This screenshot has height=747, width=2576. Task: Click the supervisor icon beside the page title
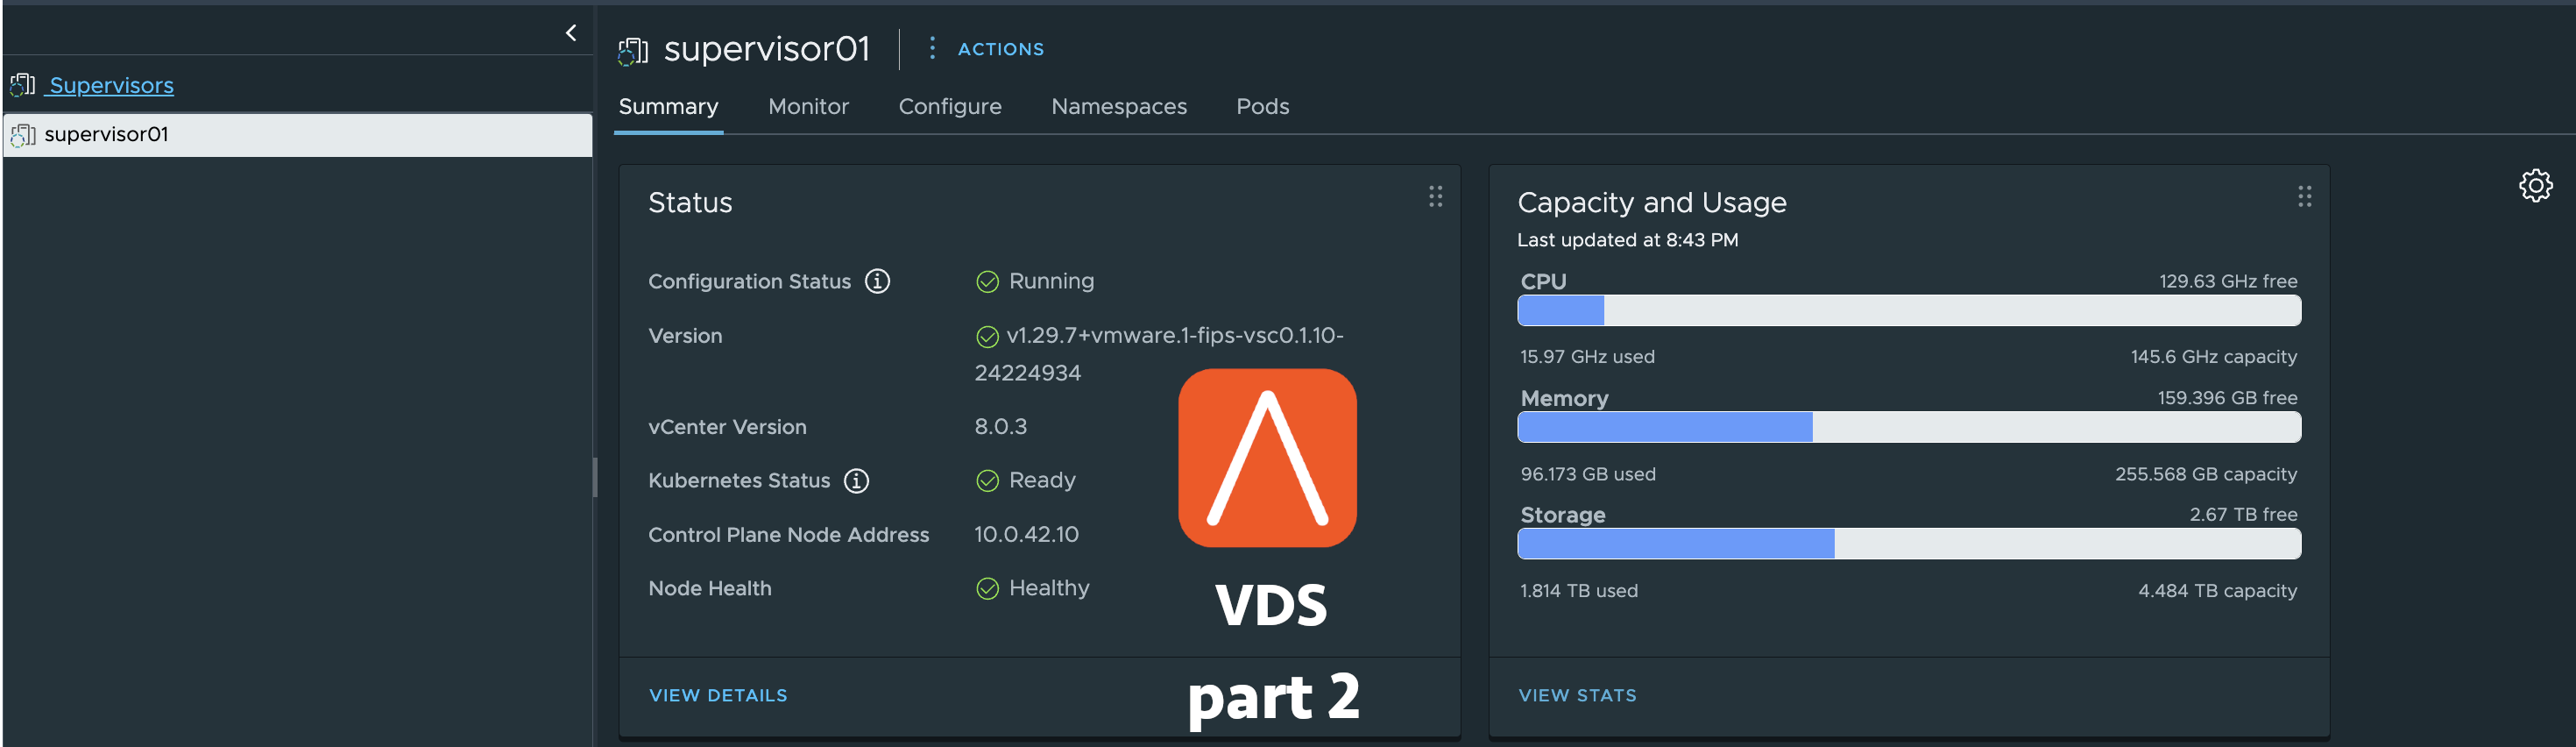pos(633,51)
